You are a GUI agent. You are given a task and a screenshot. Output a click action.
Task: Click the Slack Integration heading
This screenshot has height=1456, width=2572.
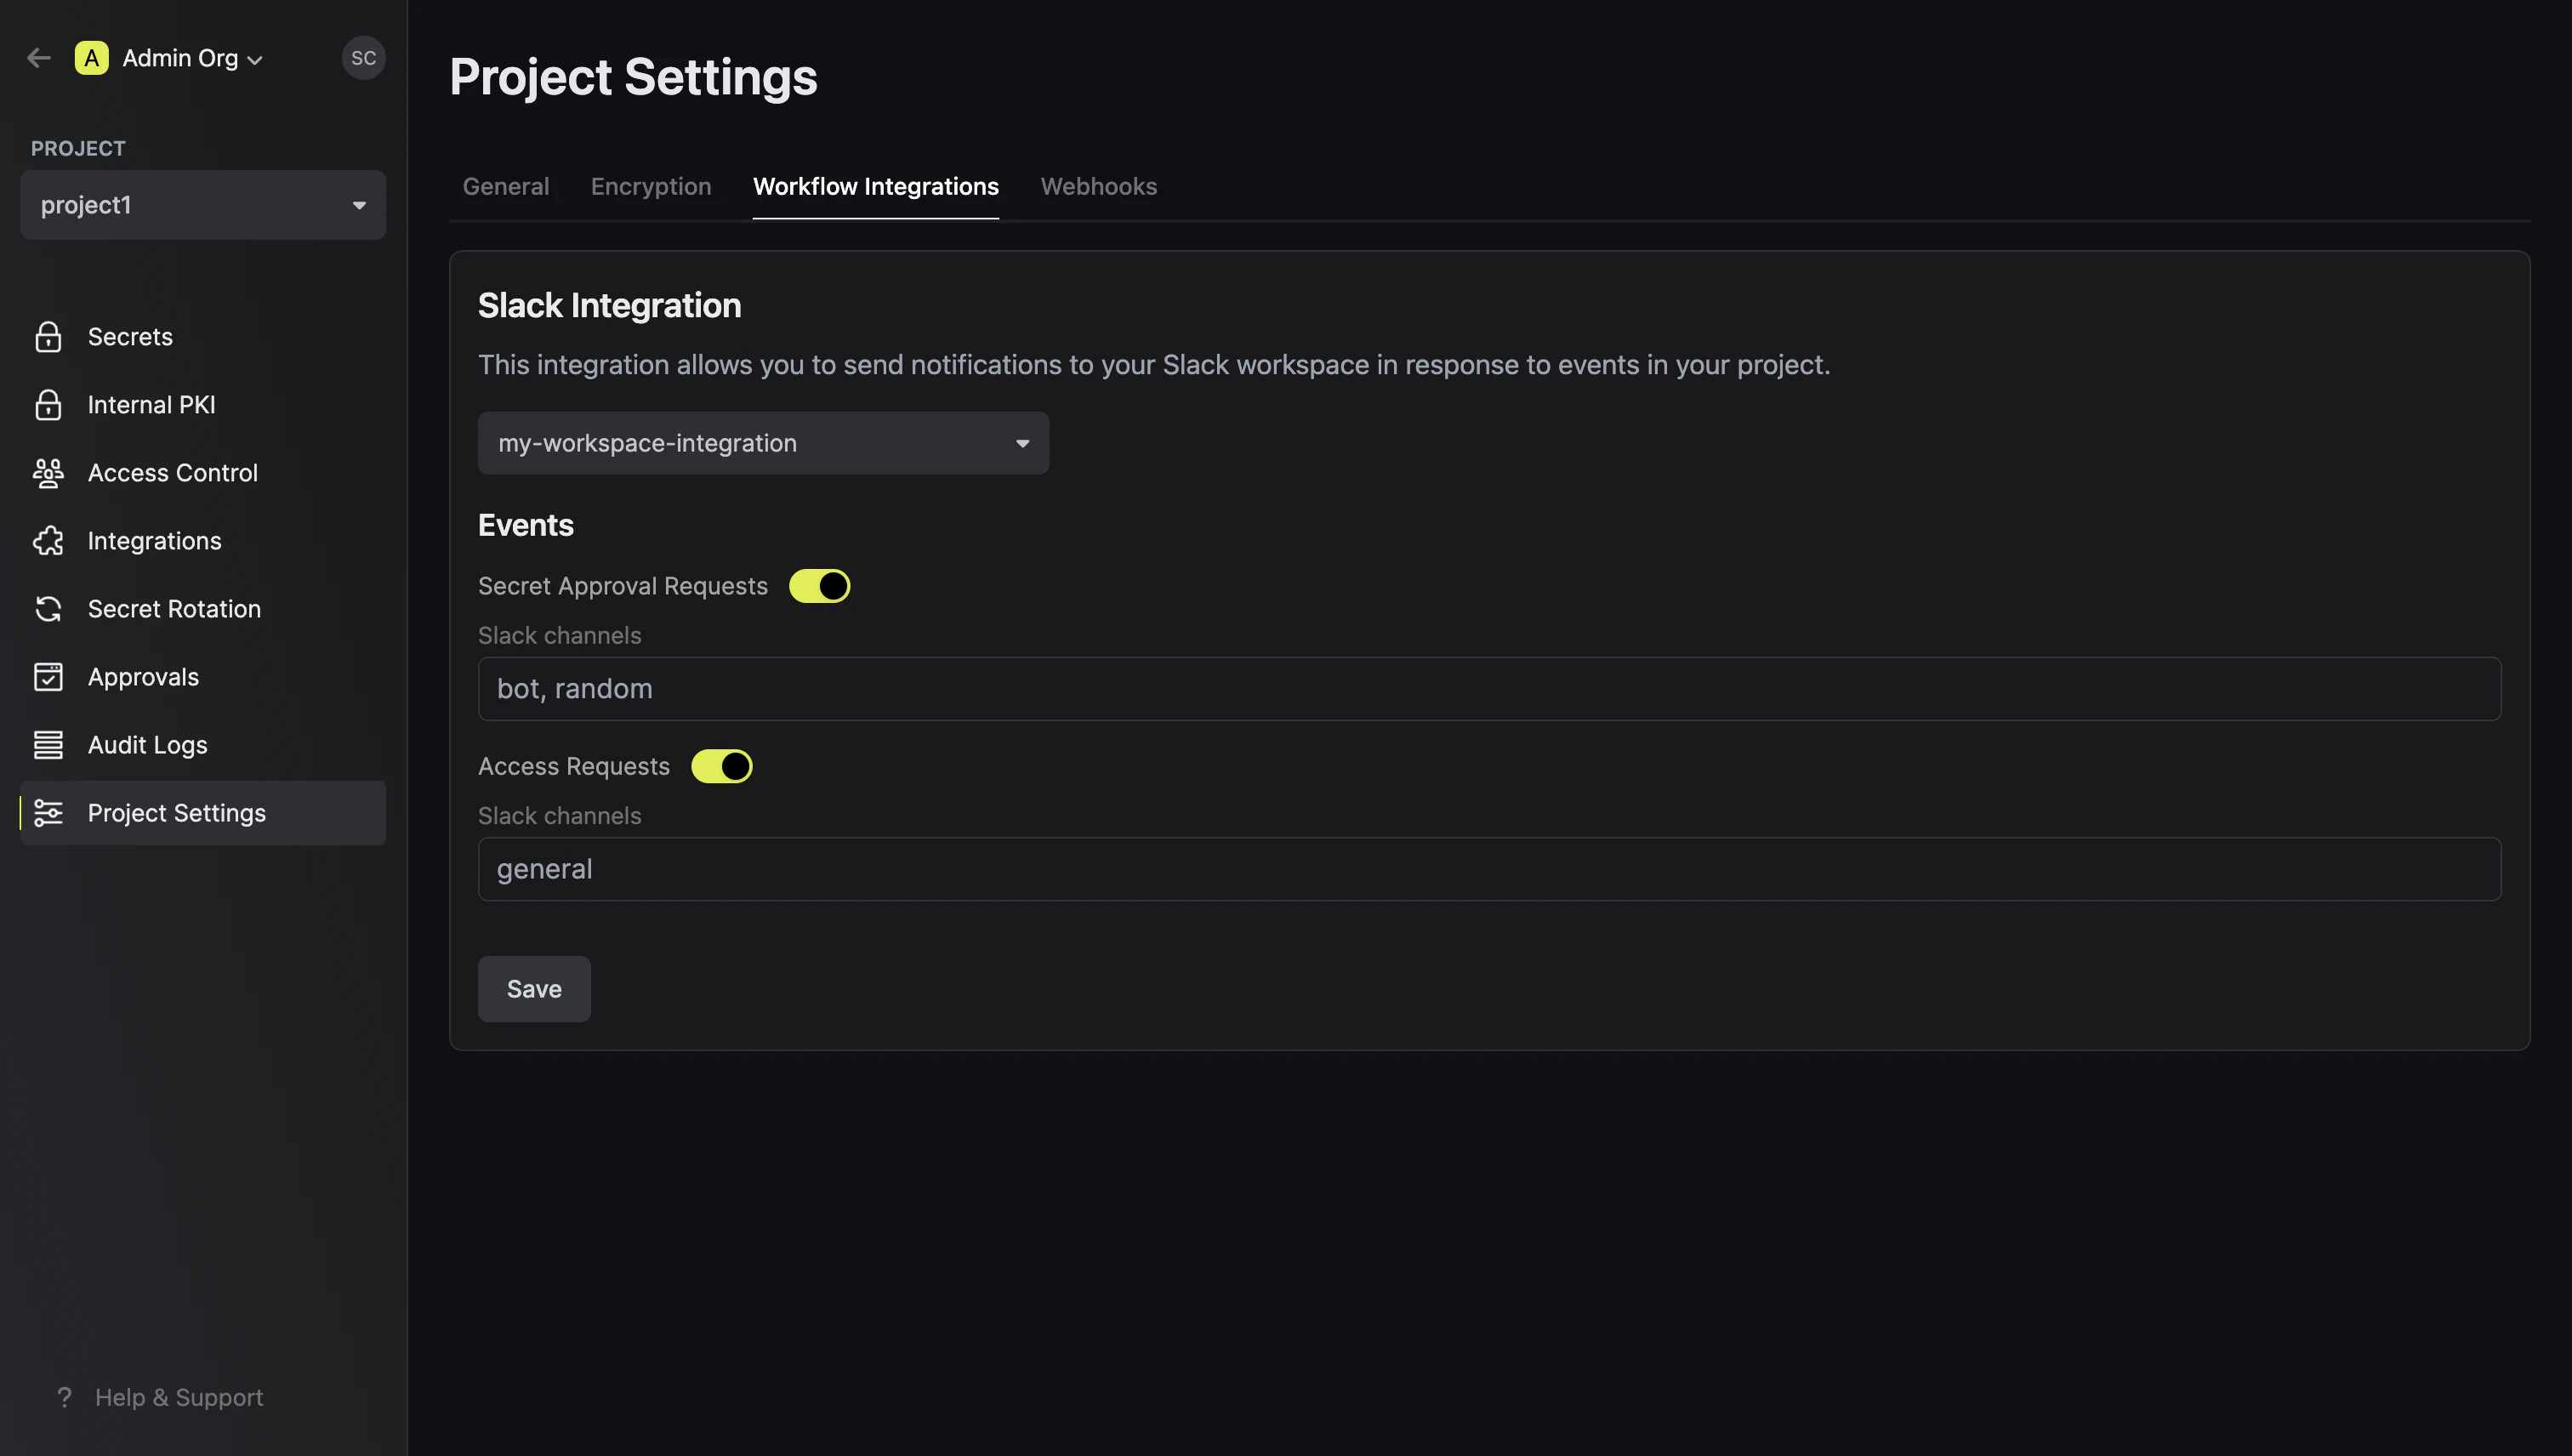[610, 306]
